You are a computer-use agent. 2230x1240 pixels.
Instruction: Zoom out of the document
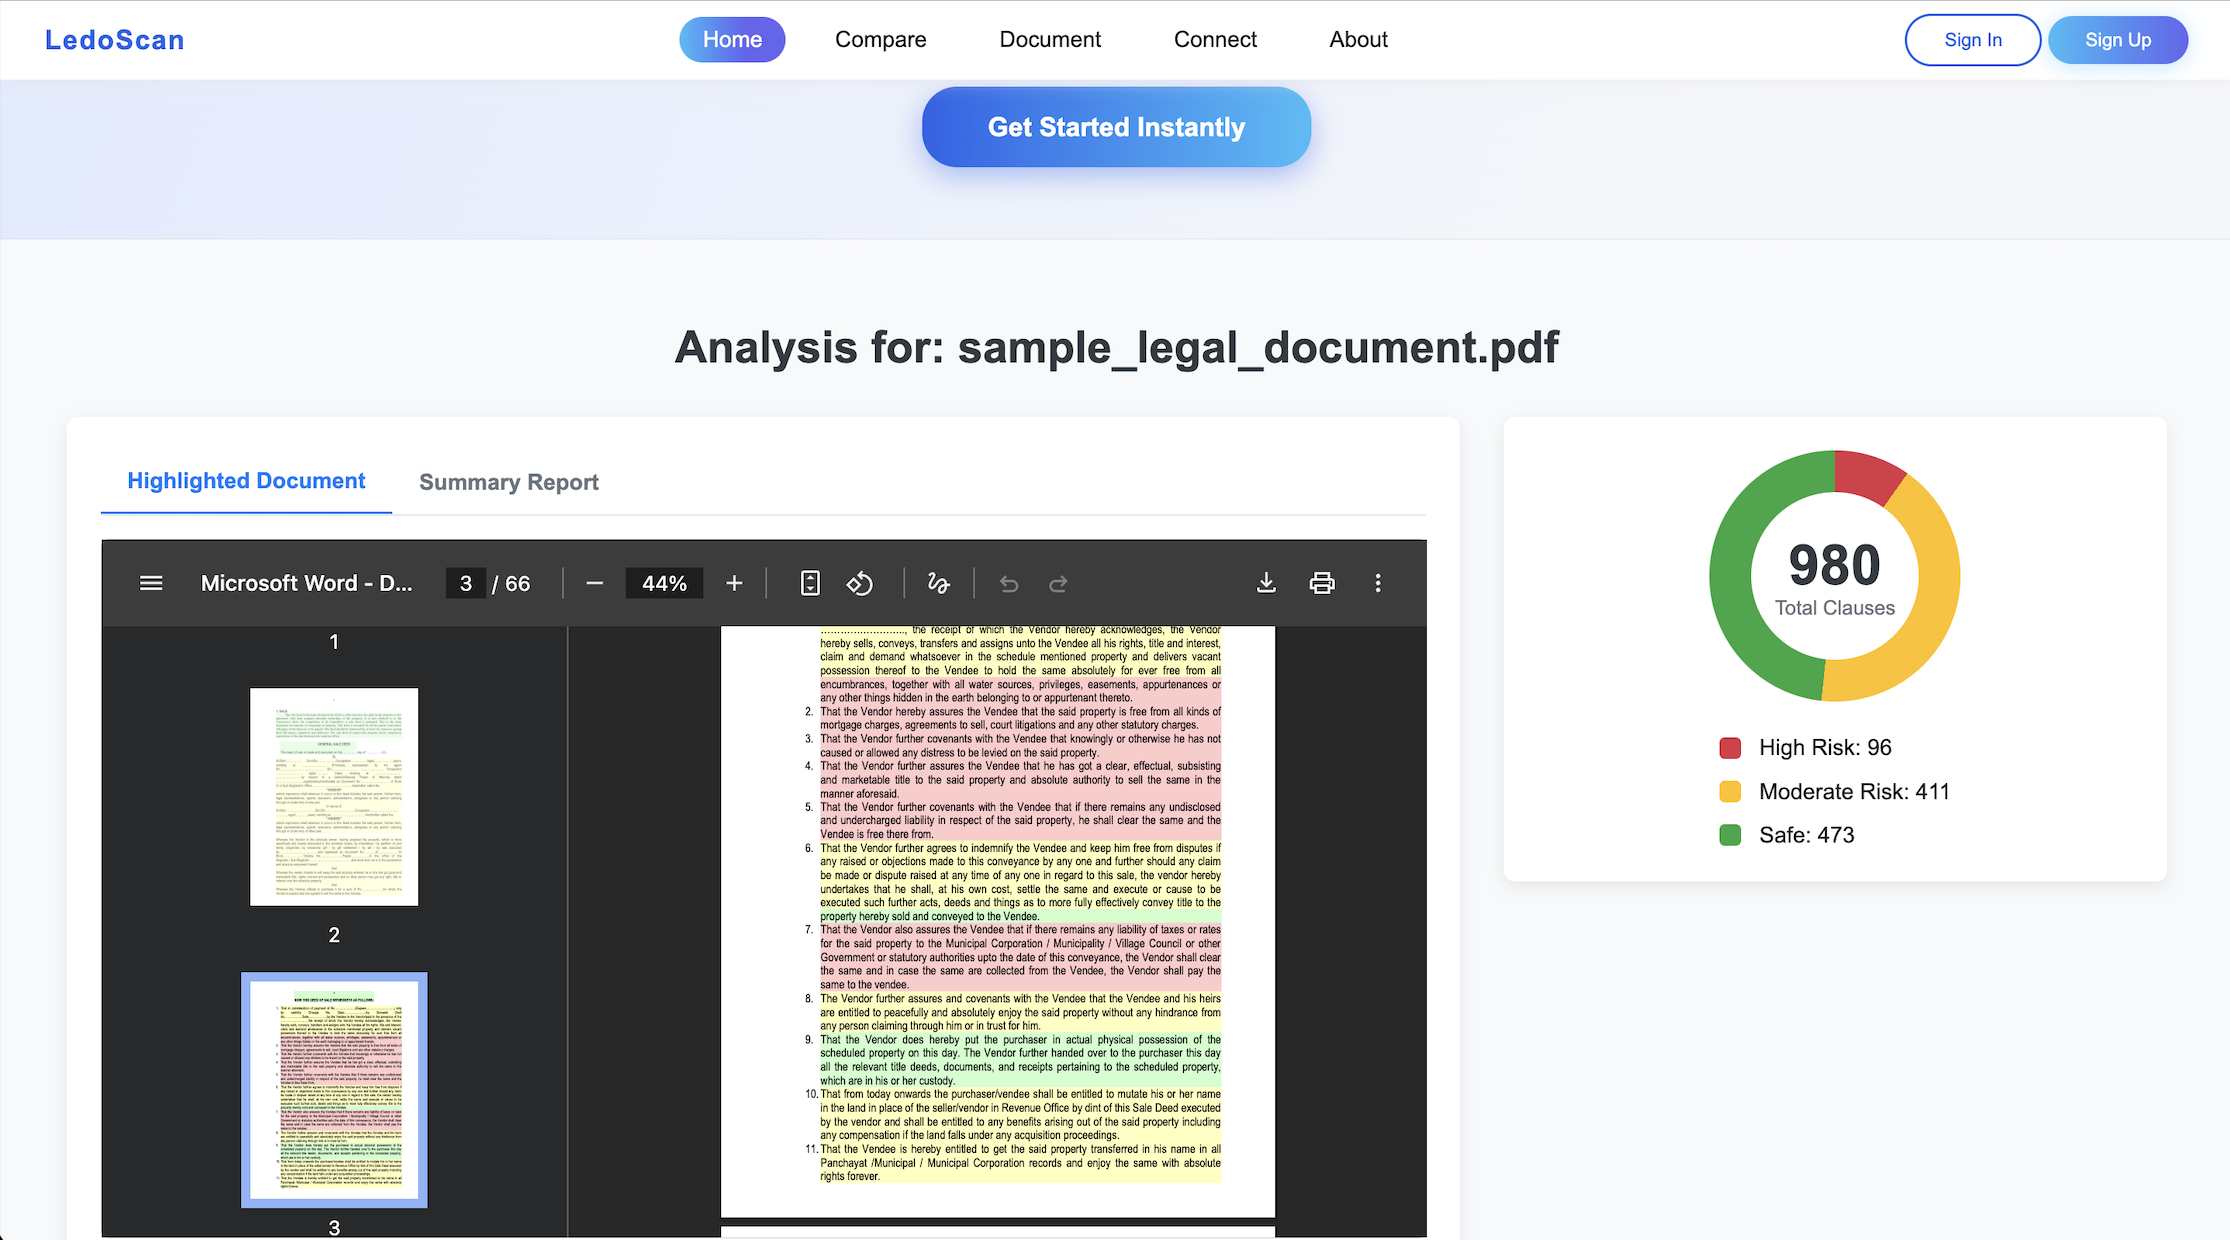pos(594,583)
